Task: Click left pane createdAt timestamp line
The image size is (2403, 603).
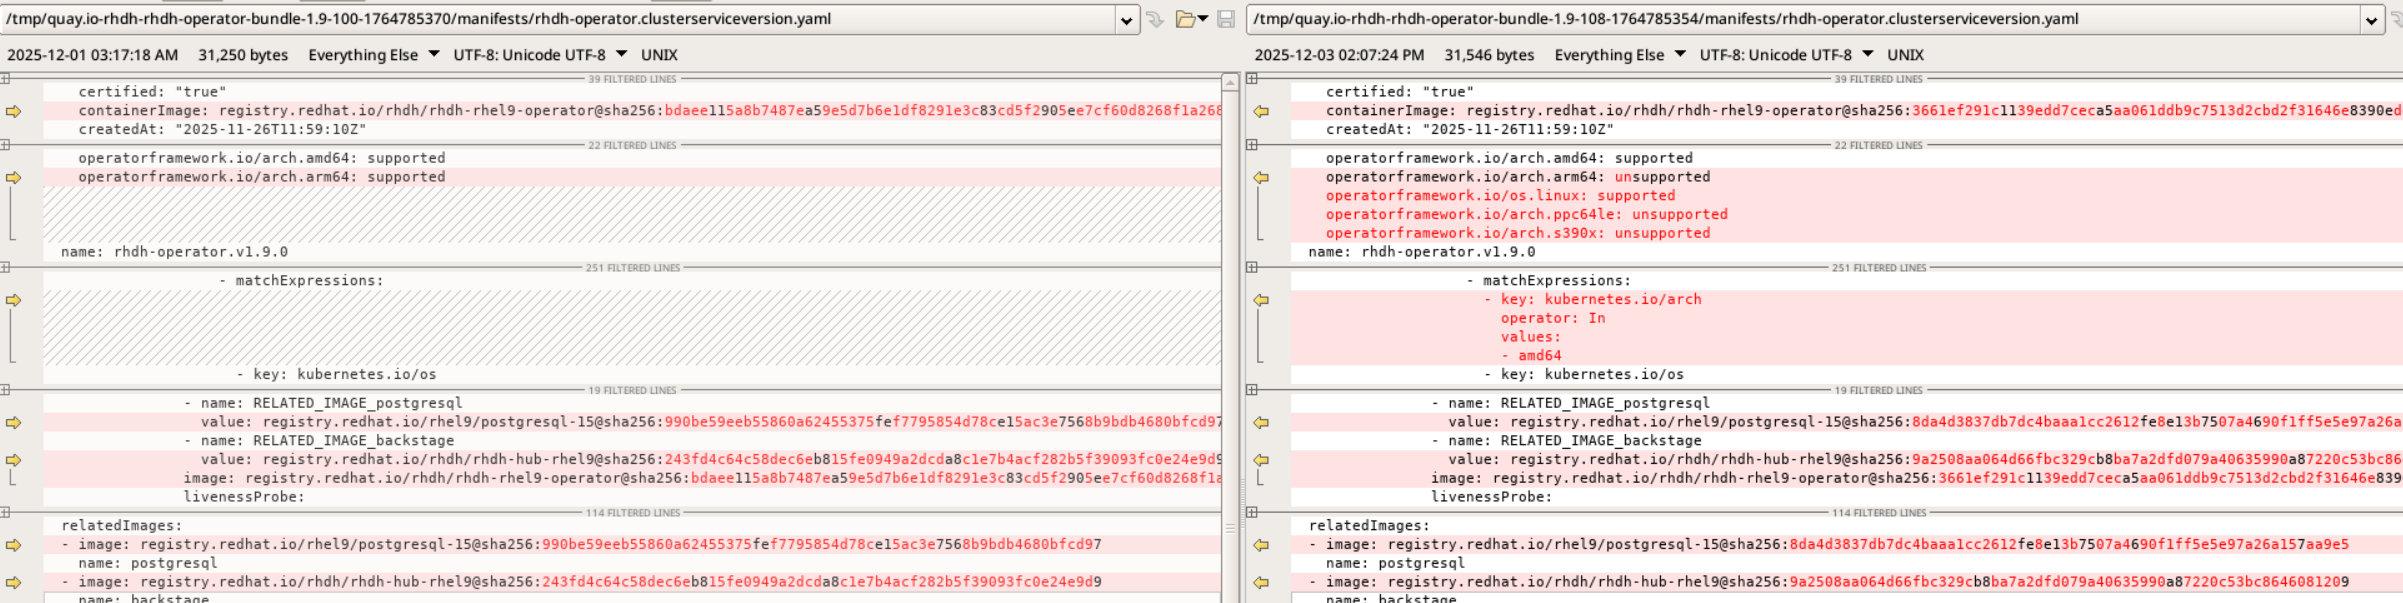Action: 222,130
